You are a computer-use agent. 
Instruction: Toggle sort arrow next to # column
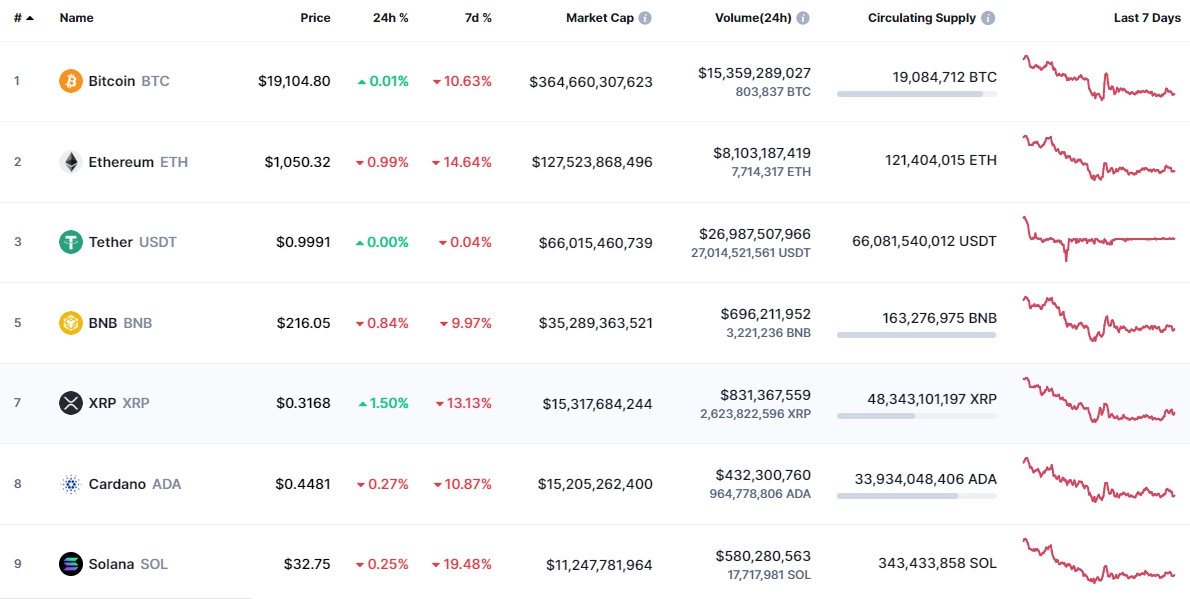coord(30,18)
